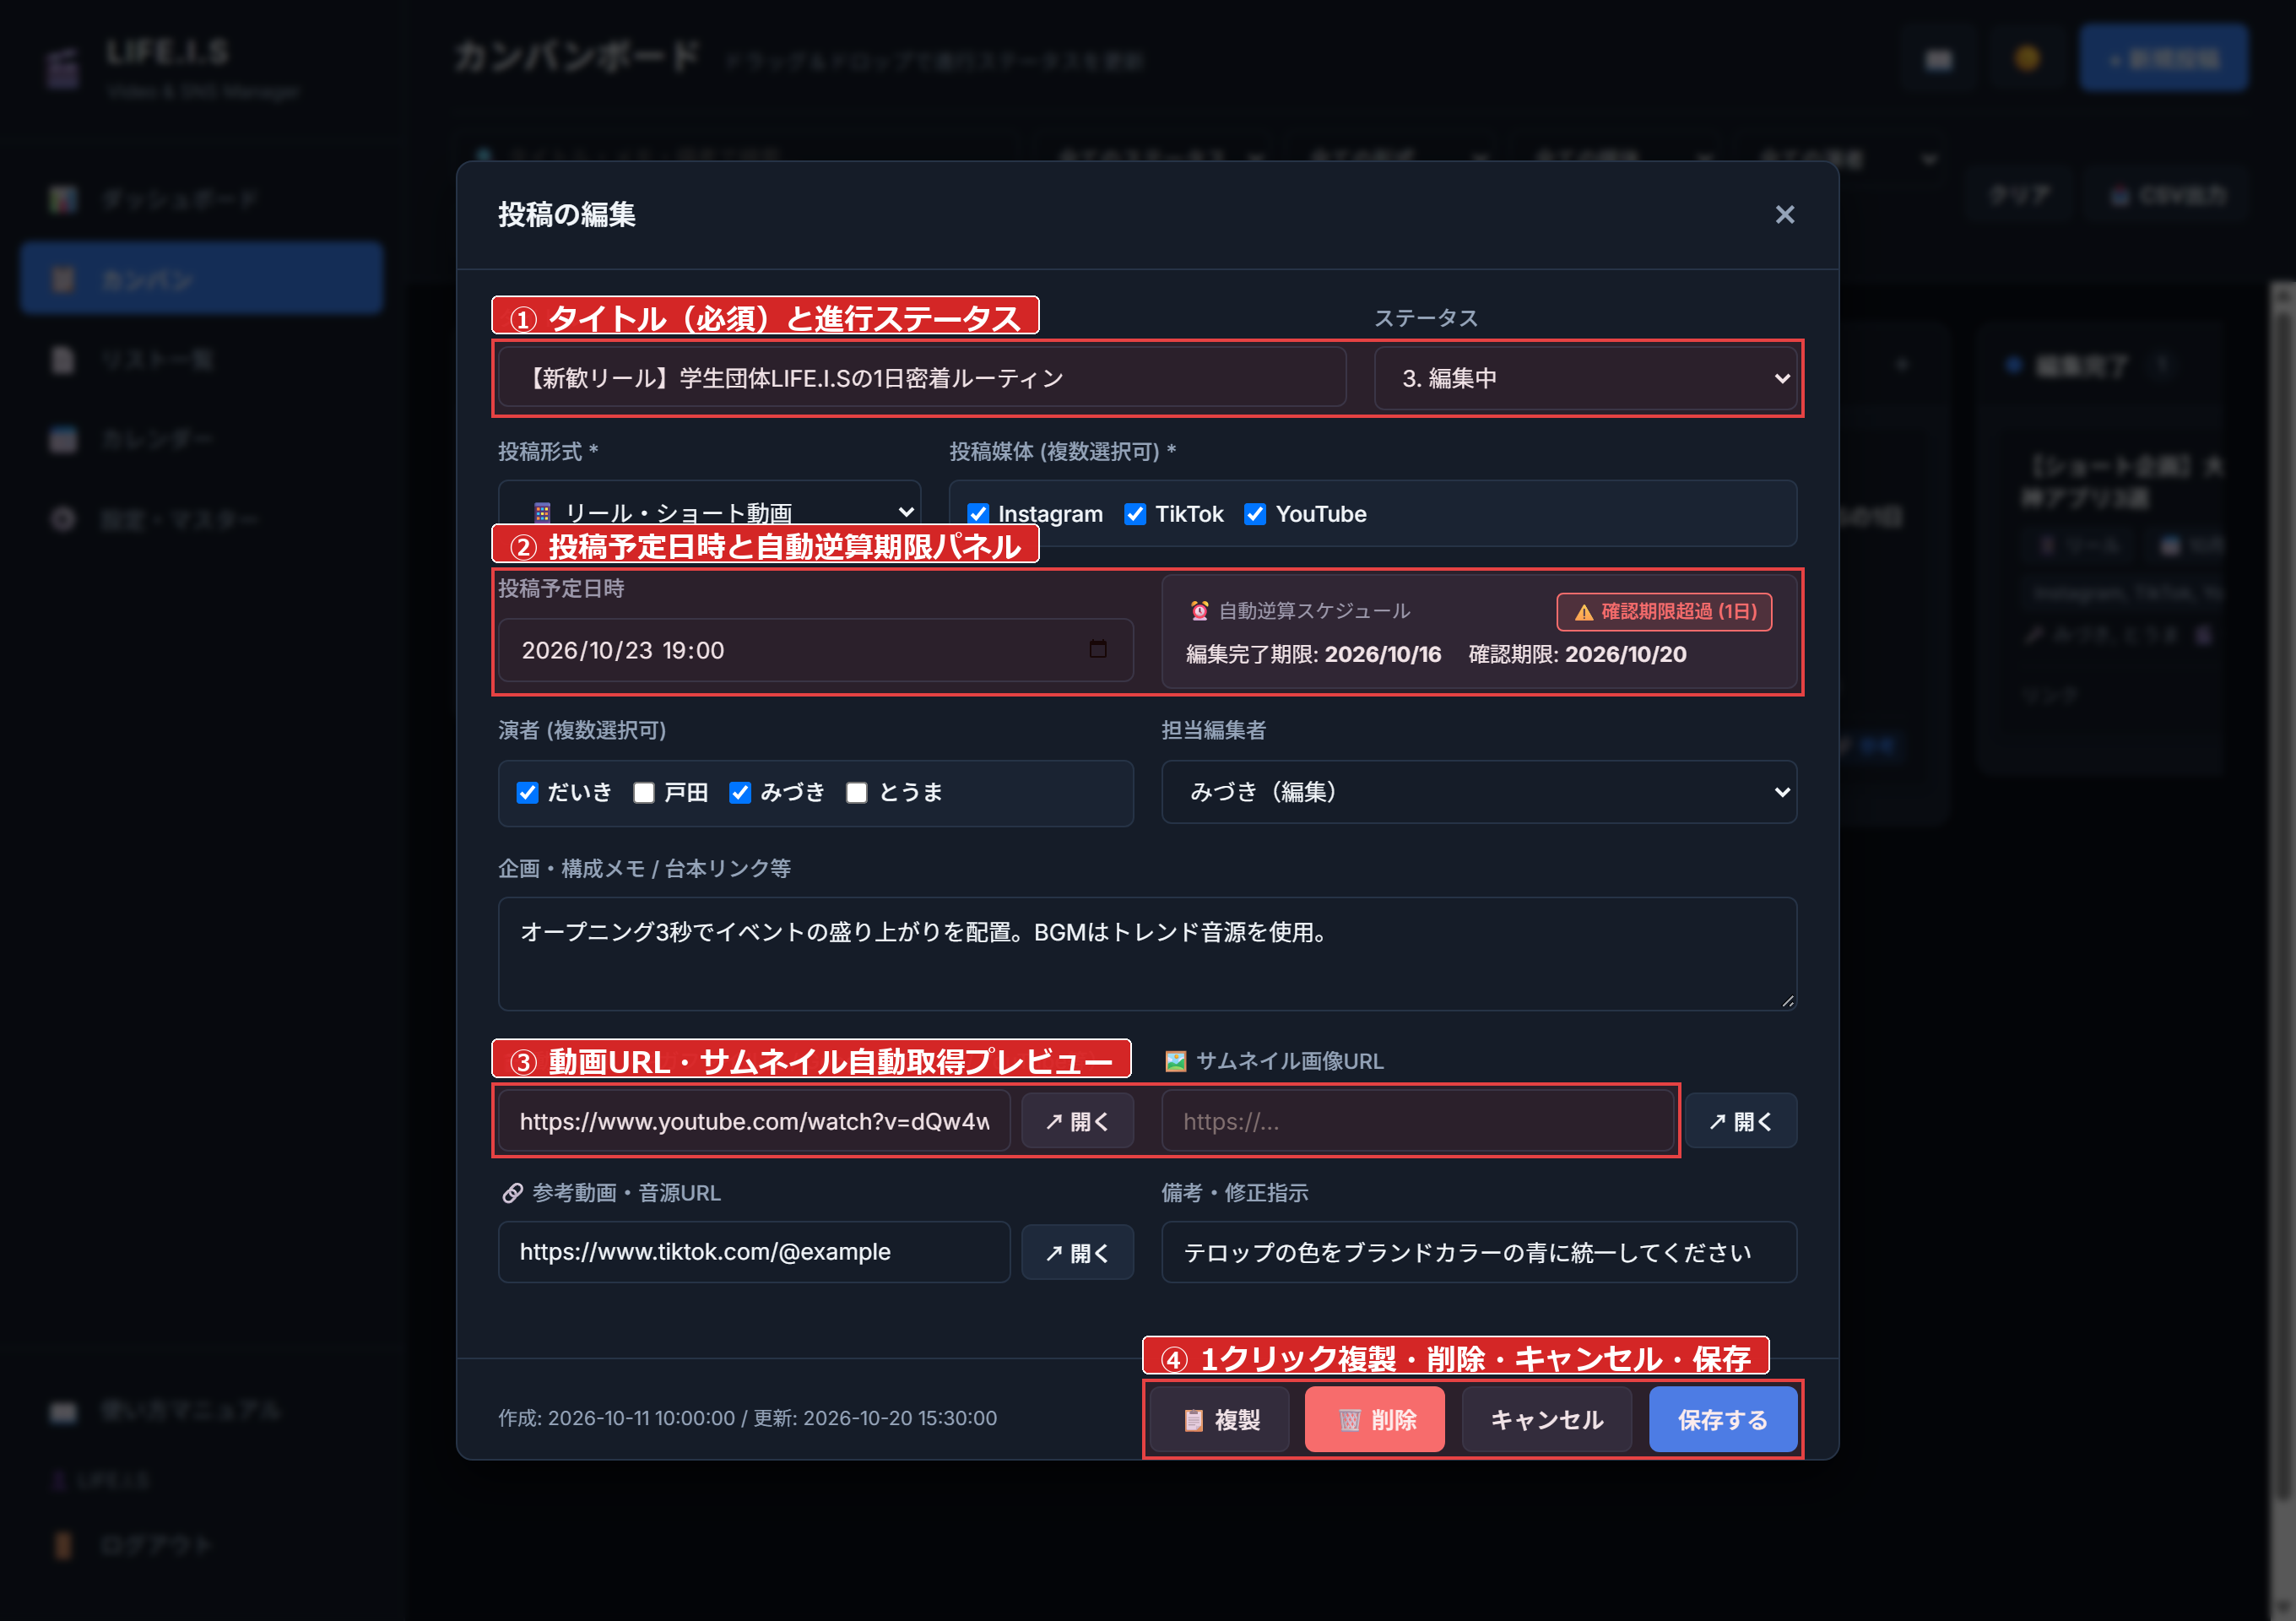Click the 確認期限: 2026/10/20 text
The height and width of the screenshot is (1621, 2296).
coord(1577,654)
